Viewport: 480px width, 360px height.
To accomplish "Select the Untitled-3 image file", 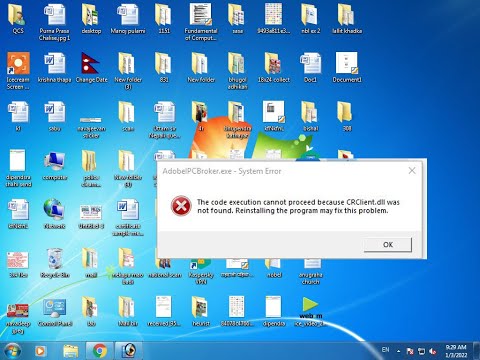I will click(91, 216).
